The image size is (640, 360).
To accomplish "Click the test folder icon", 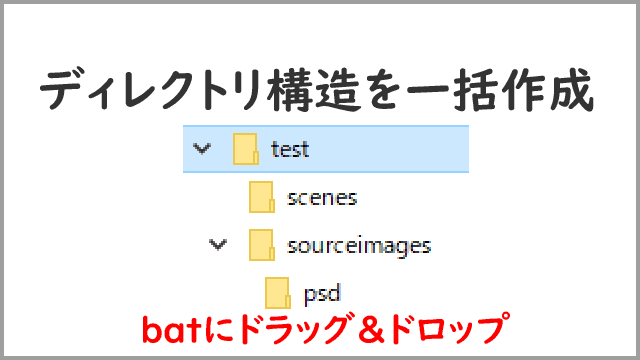I will tap(246, 149).
